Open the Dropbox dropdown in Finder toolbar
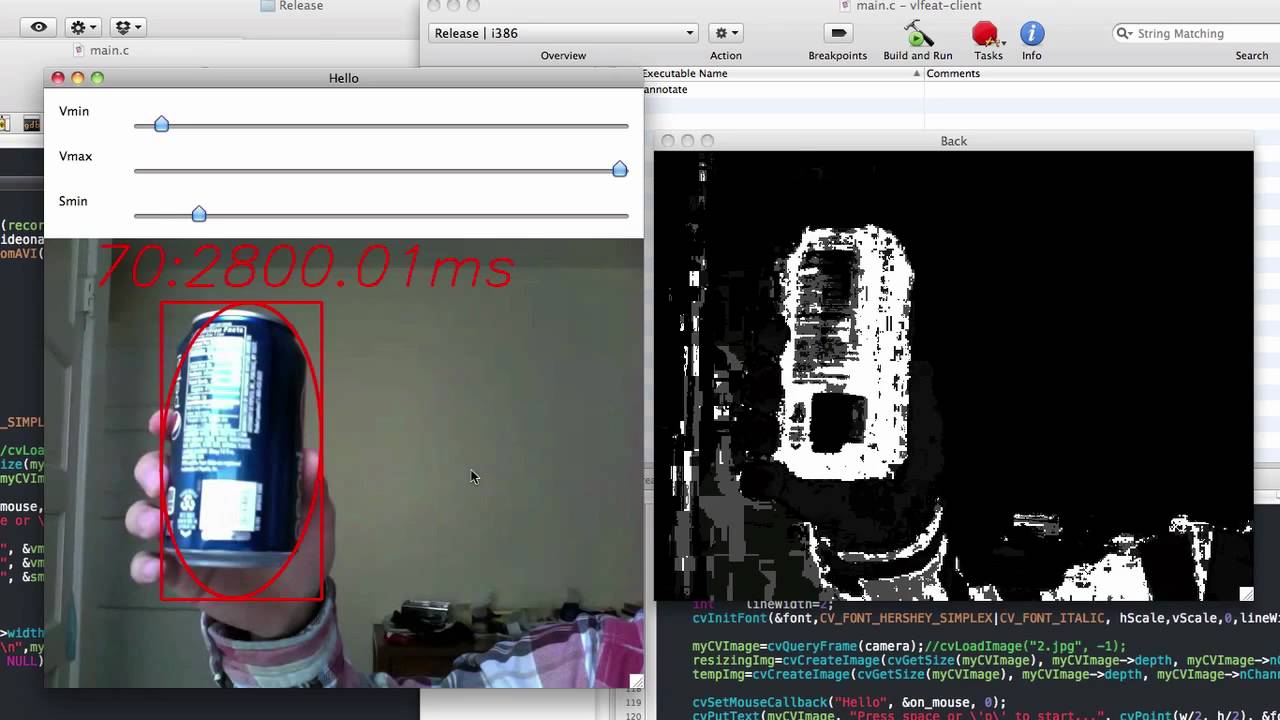The image size is (1280, 720). click(127, 27)
